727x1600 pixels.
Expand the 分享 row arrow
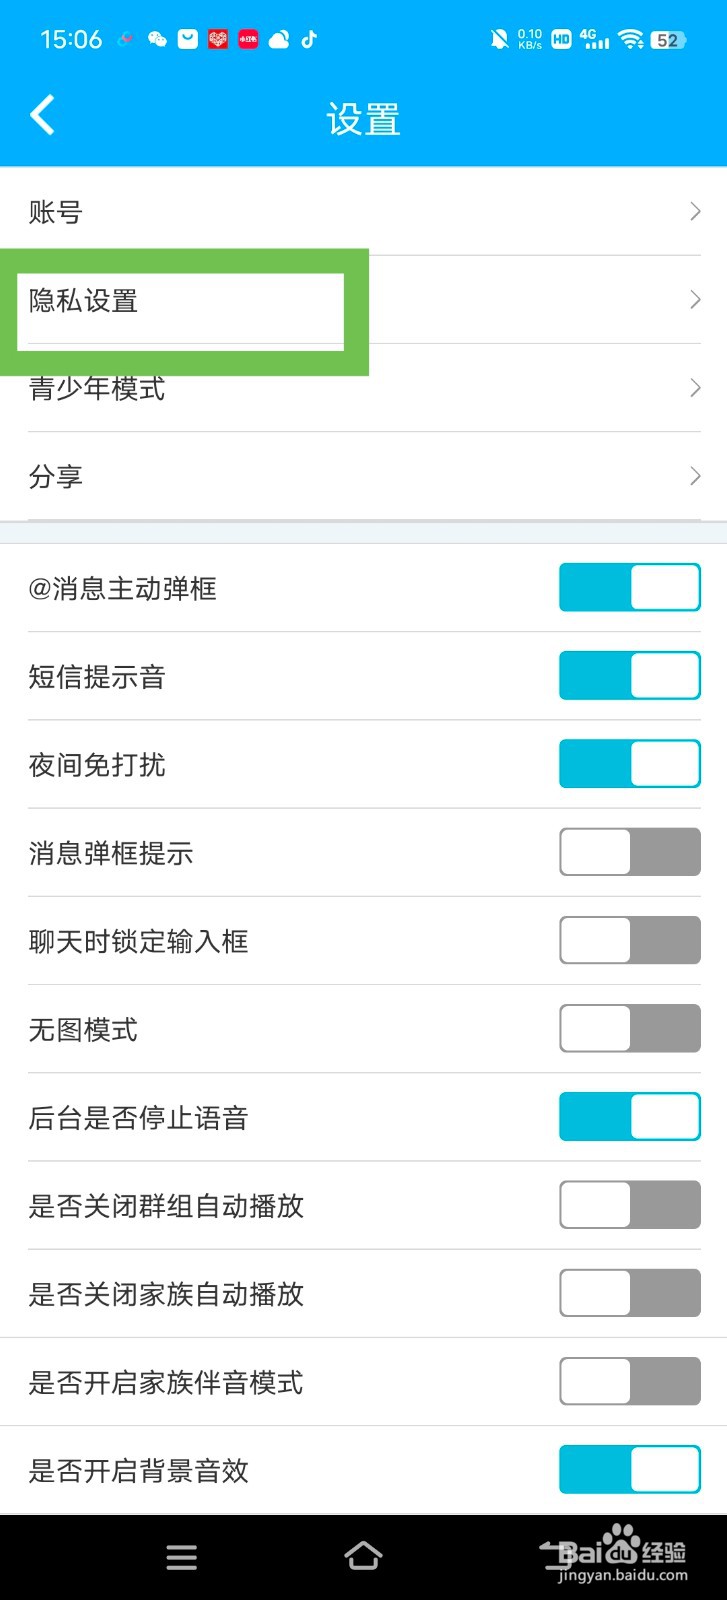click(695, 476)
